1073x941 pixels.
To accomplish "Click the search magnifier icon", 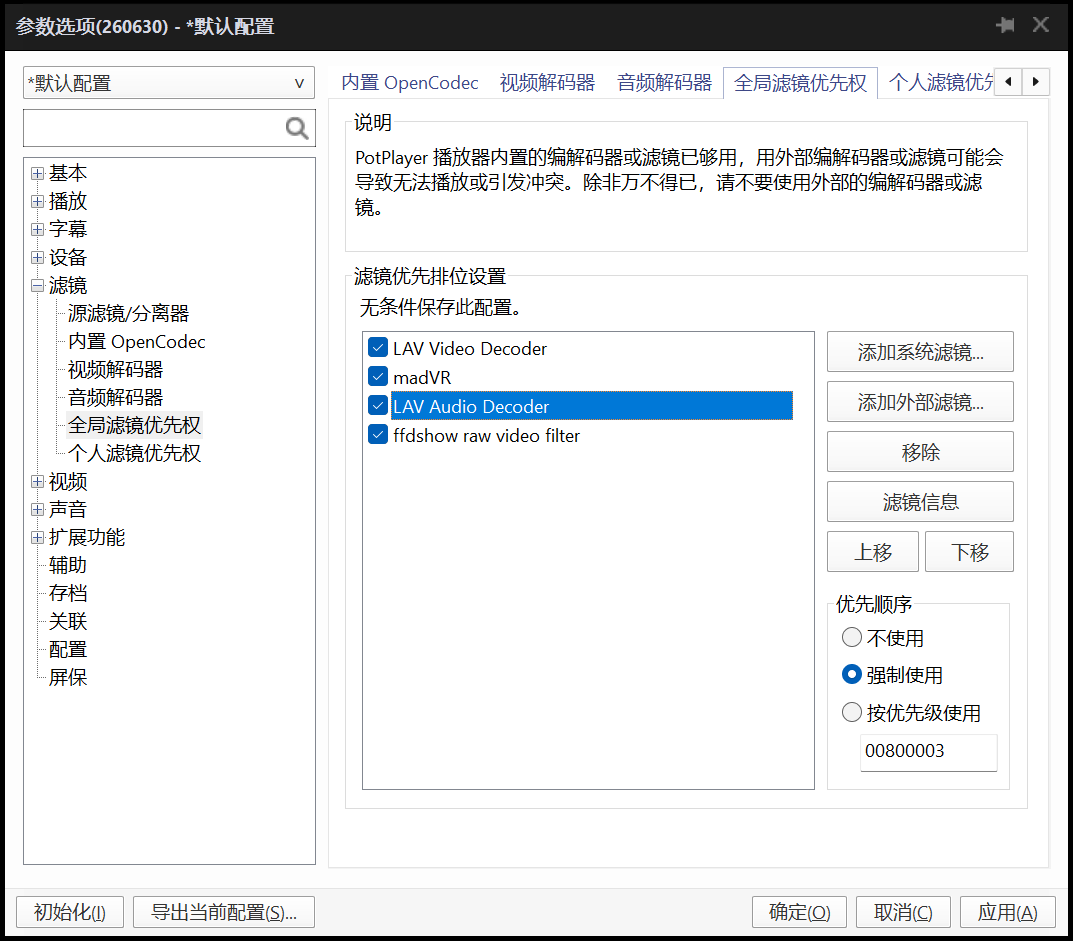I will click(296, 128).
